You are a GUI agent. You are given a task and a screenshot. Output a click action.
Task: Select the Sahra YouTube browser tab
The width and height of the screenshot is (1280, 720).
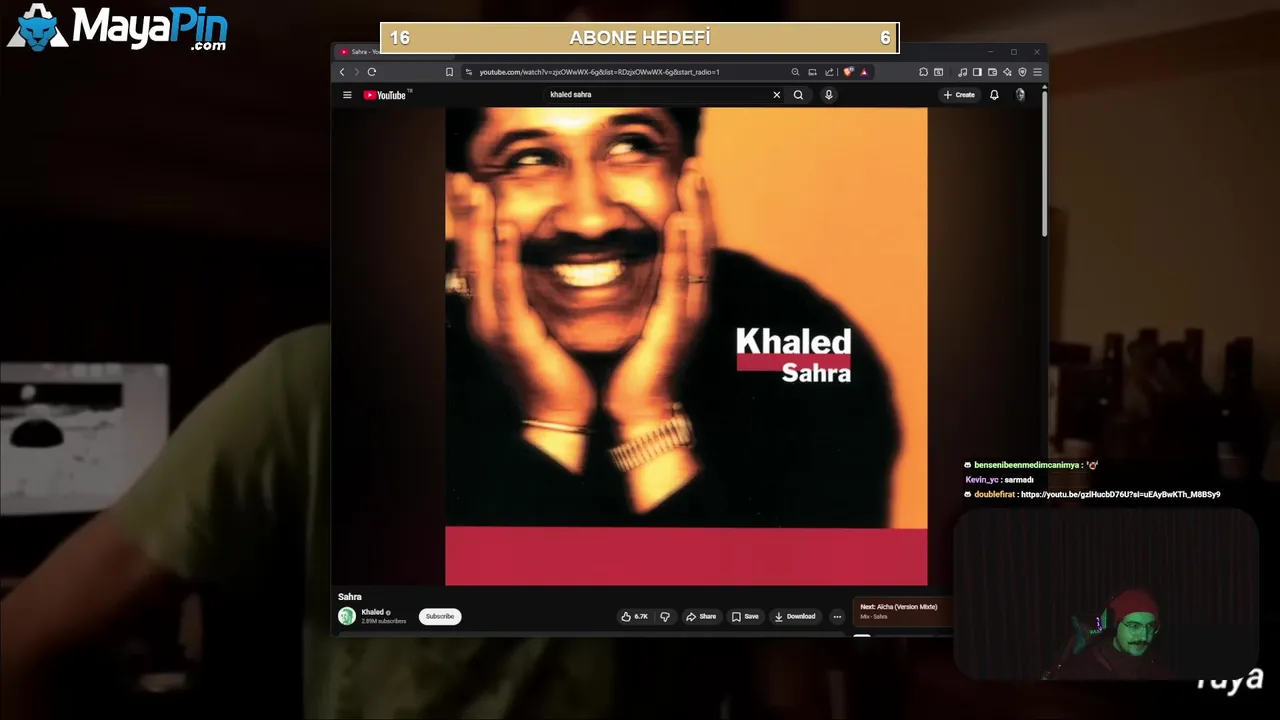[x=393, y=52]
